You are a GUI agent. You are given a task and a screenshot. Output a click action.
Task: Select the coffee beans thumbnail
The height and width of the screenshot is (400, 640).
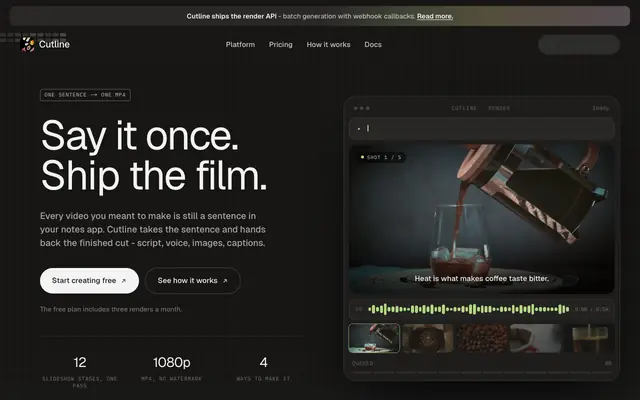coord(482,338)
